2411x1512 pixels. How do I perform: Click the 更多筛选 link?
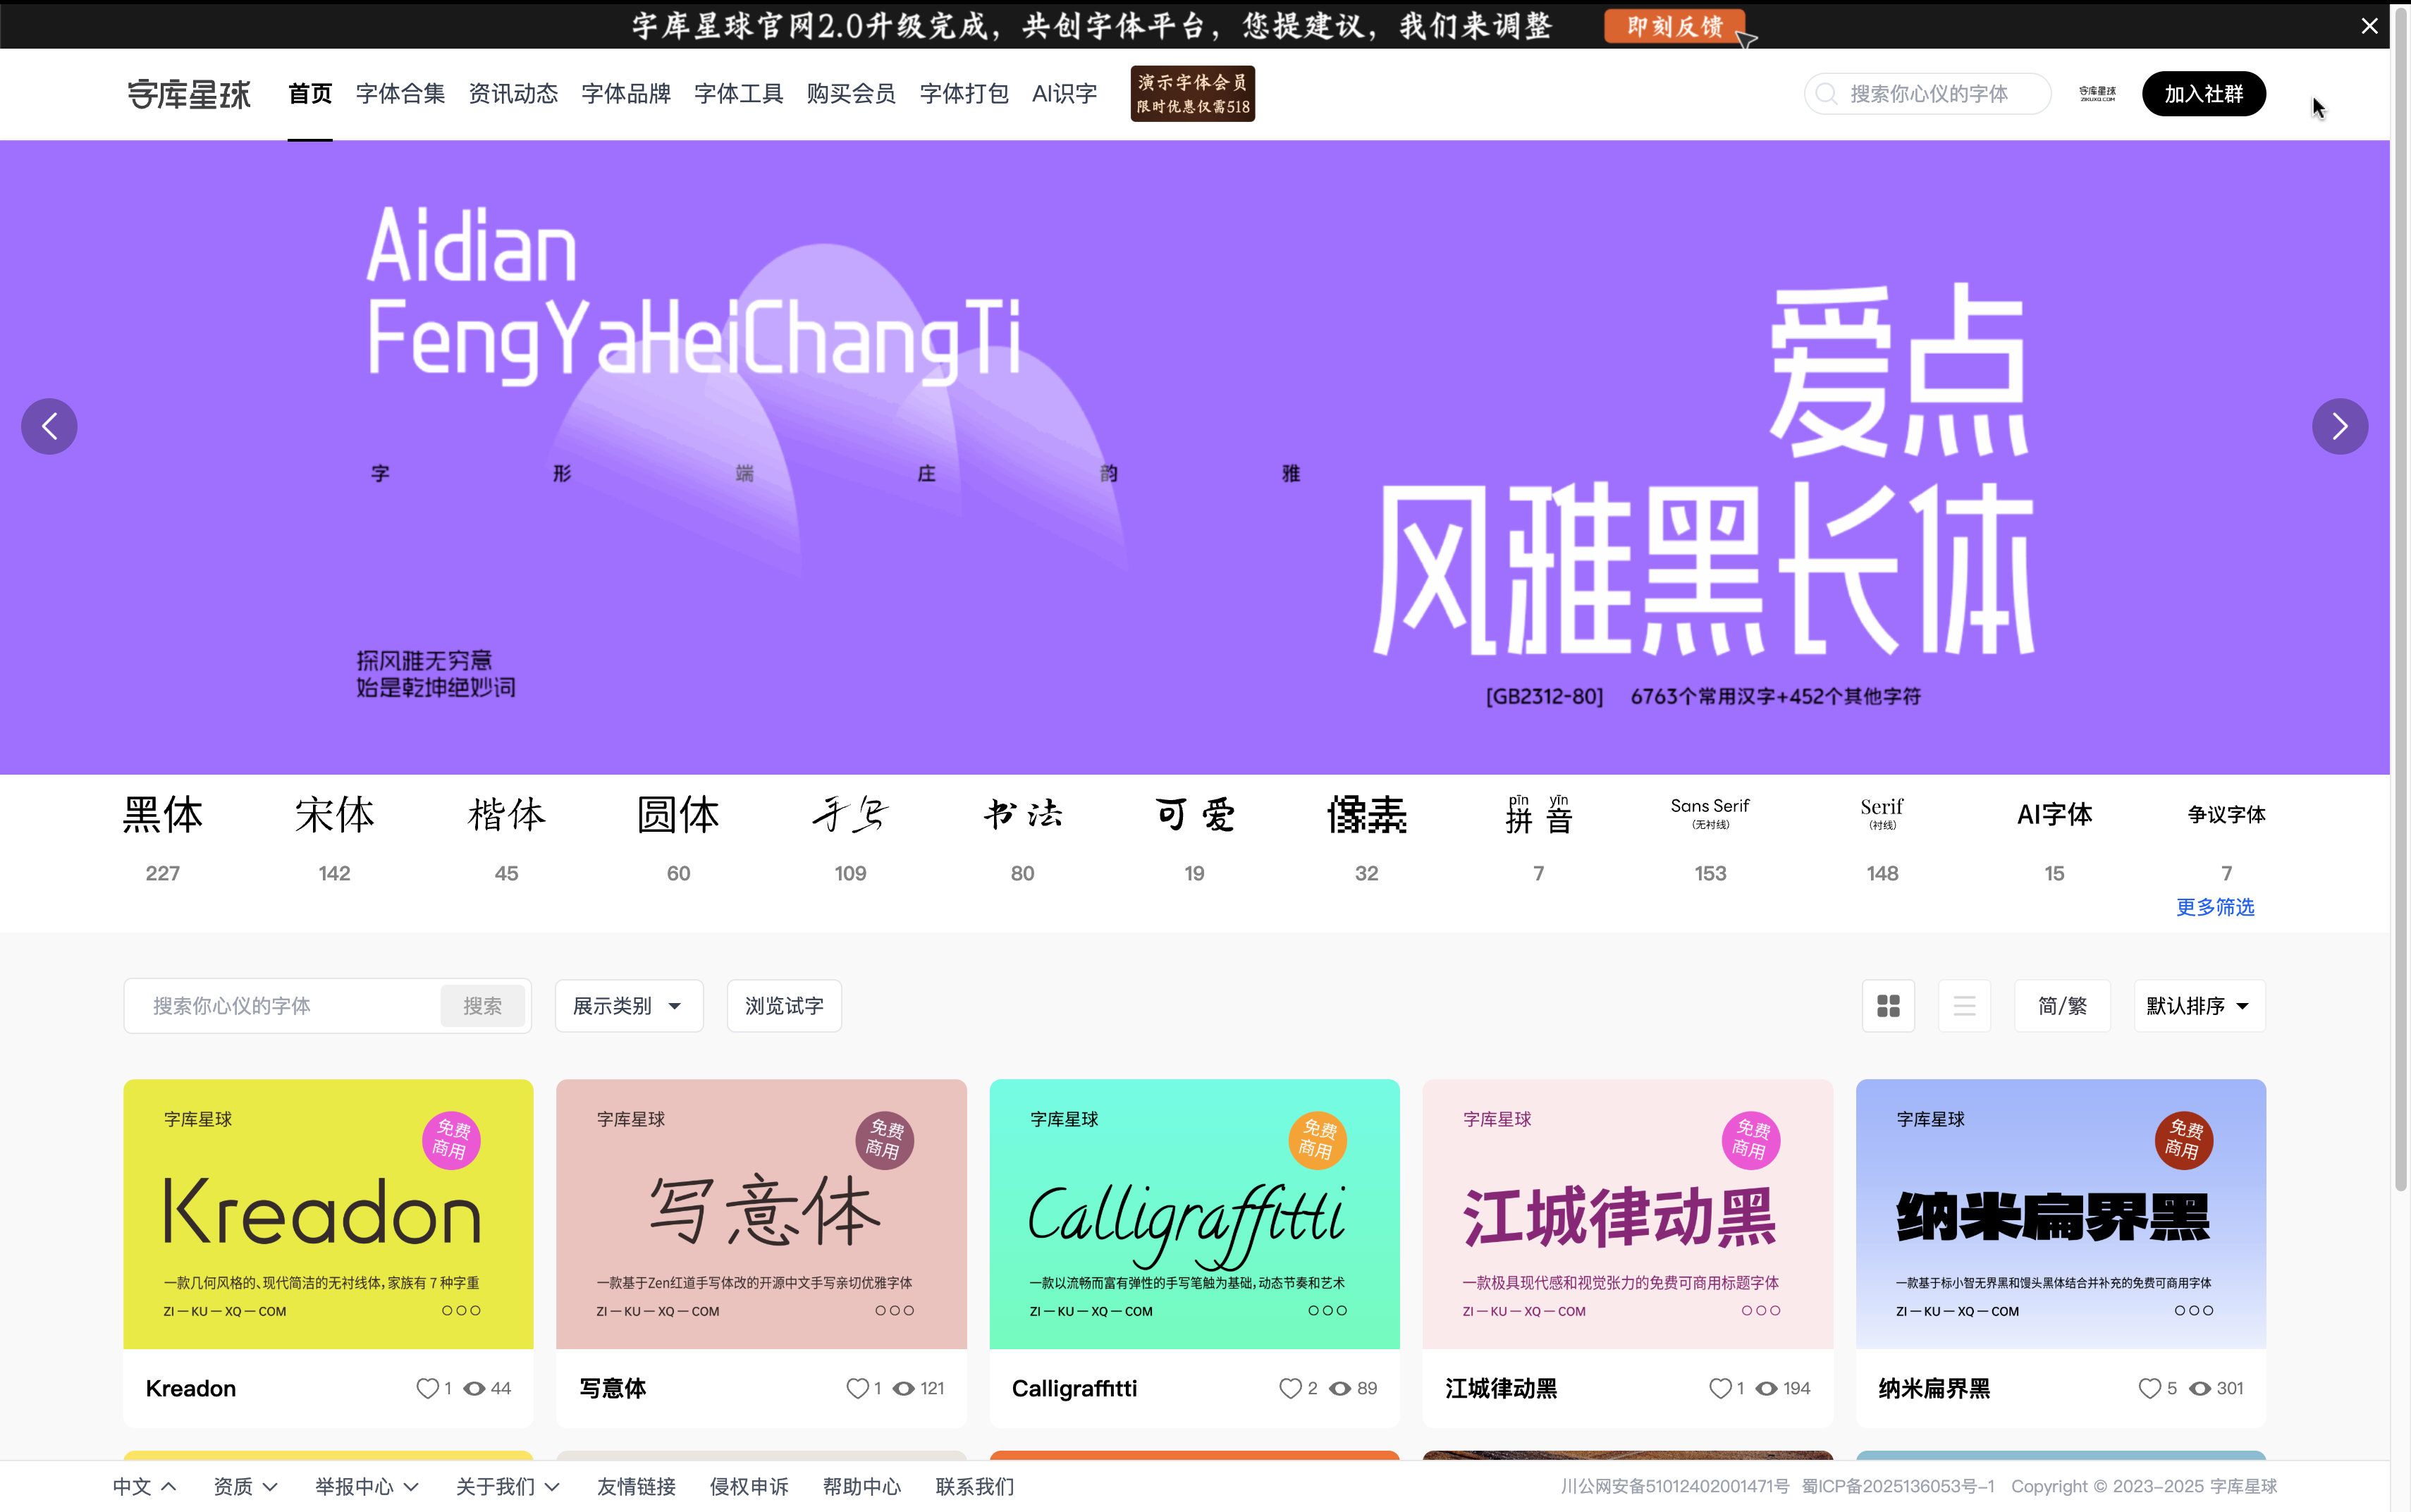click(x=2215, y=907)
